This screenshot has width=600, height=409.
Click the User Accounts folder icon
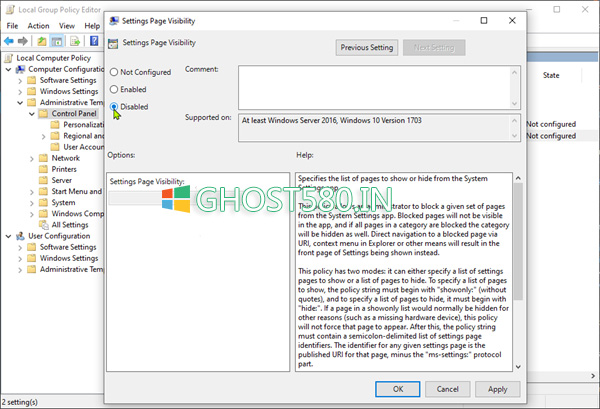tap(55, 147)
